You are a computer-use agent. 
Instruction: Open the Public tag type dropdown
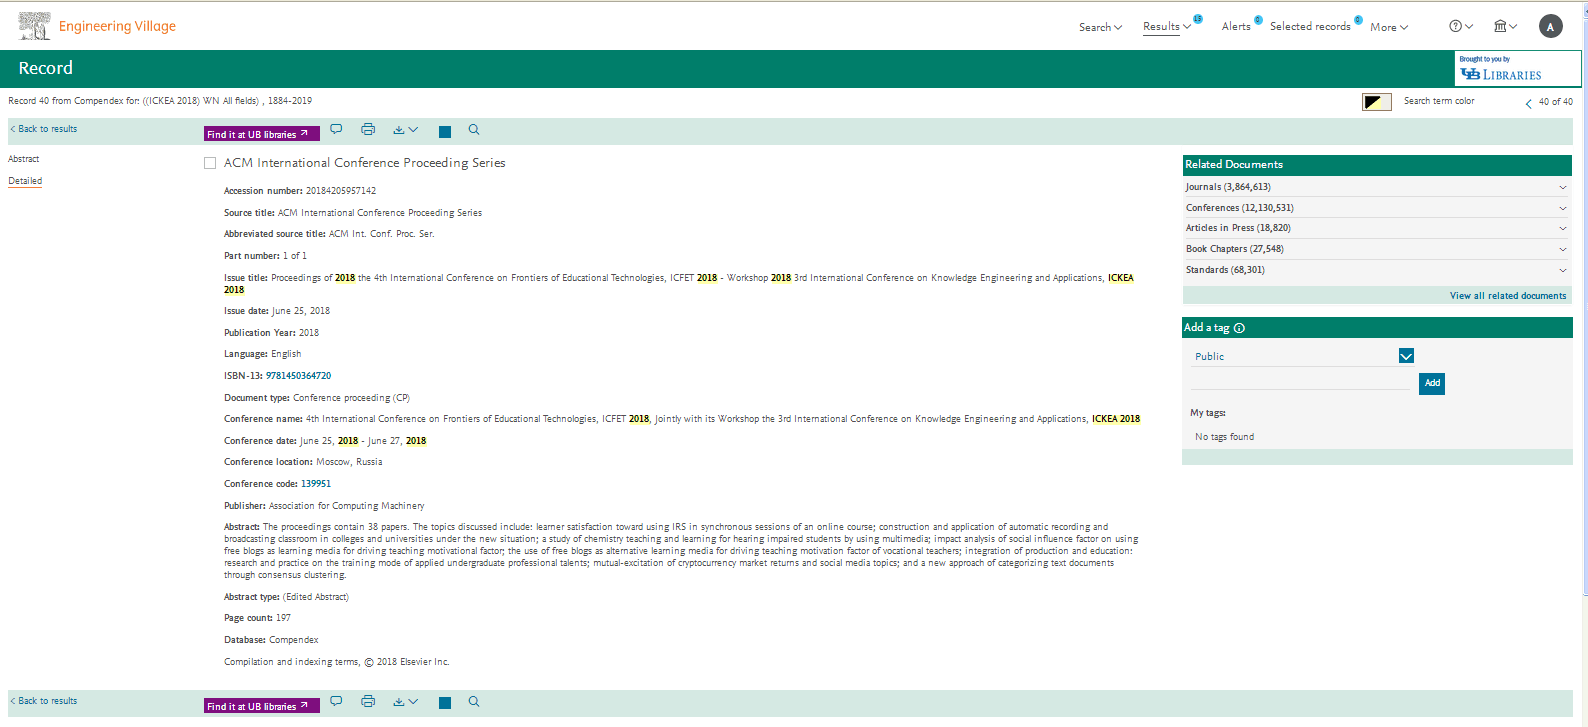pyautogui.click(x=1406, y=356)
